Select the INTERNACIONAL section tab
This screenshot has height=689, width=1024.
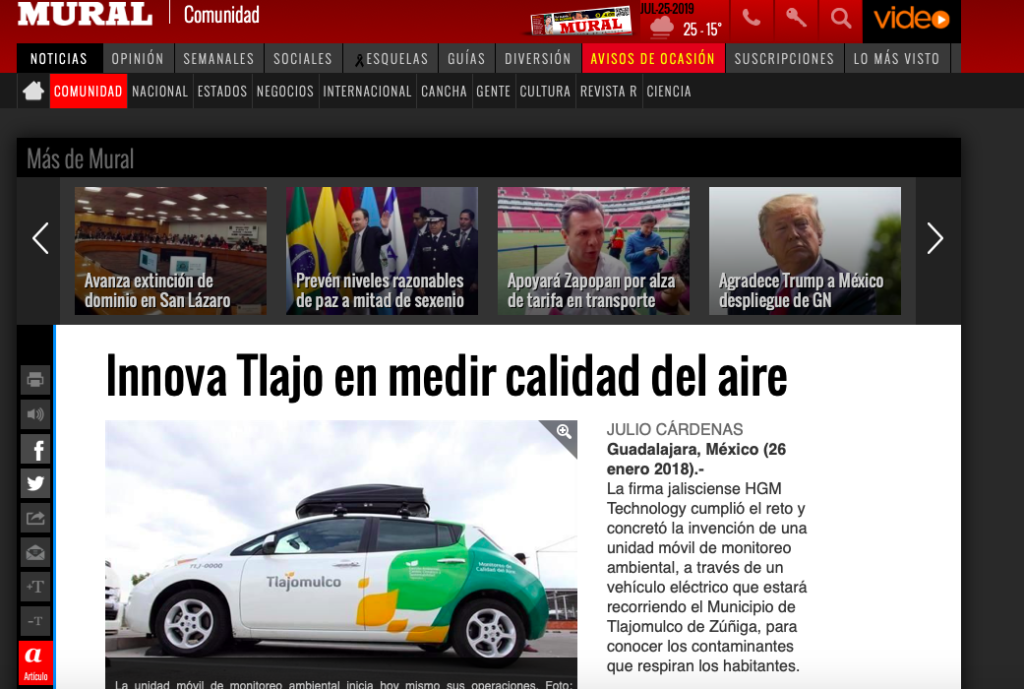[367, 91]
